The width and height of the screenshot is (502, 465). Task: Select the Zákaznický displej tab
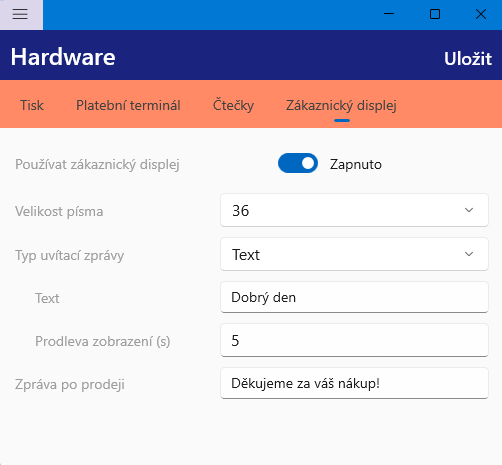pyautogui.click(x=341, y=106)
